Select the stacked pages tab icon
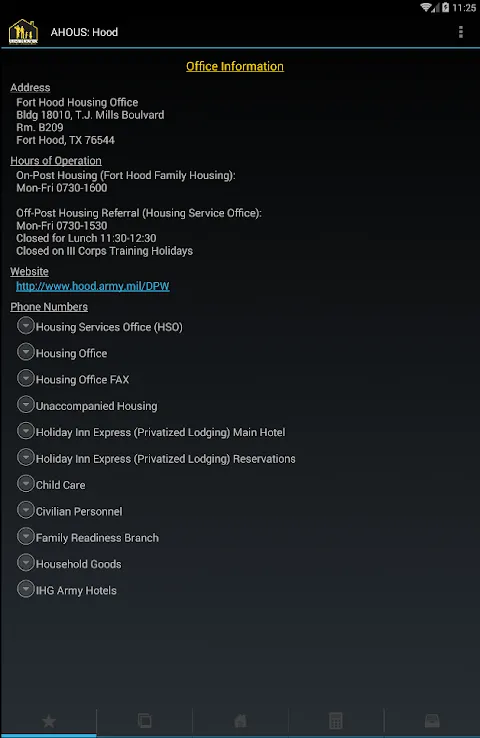 coord(144,721)
